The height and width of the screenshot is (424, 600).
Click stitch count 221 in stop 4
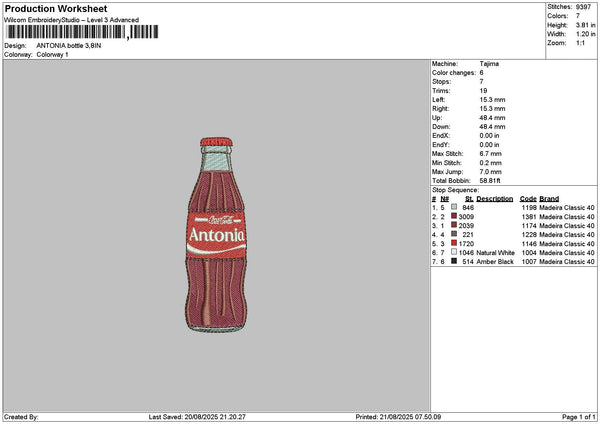pyautogui.click(x=468, y=235)
